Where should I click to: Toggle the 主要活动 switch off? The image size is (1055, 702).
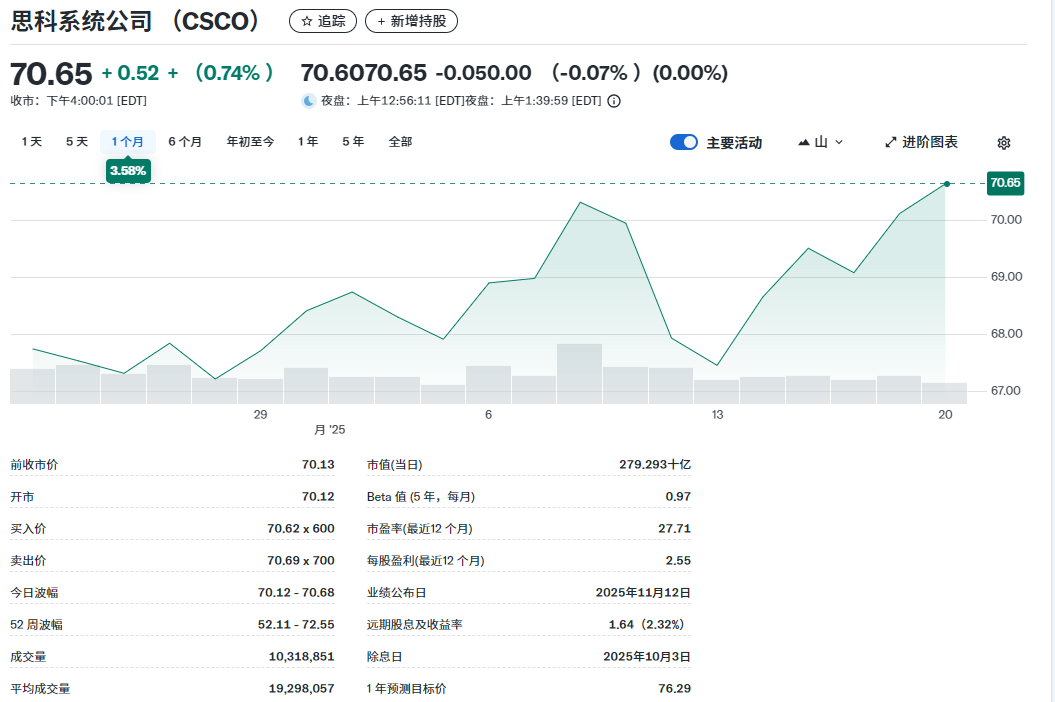point(684,142)
